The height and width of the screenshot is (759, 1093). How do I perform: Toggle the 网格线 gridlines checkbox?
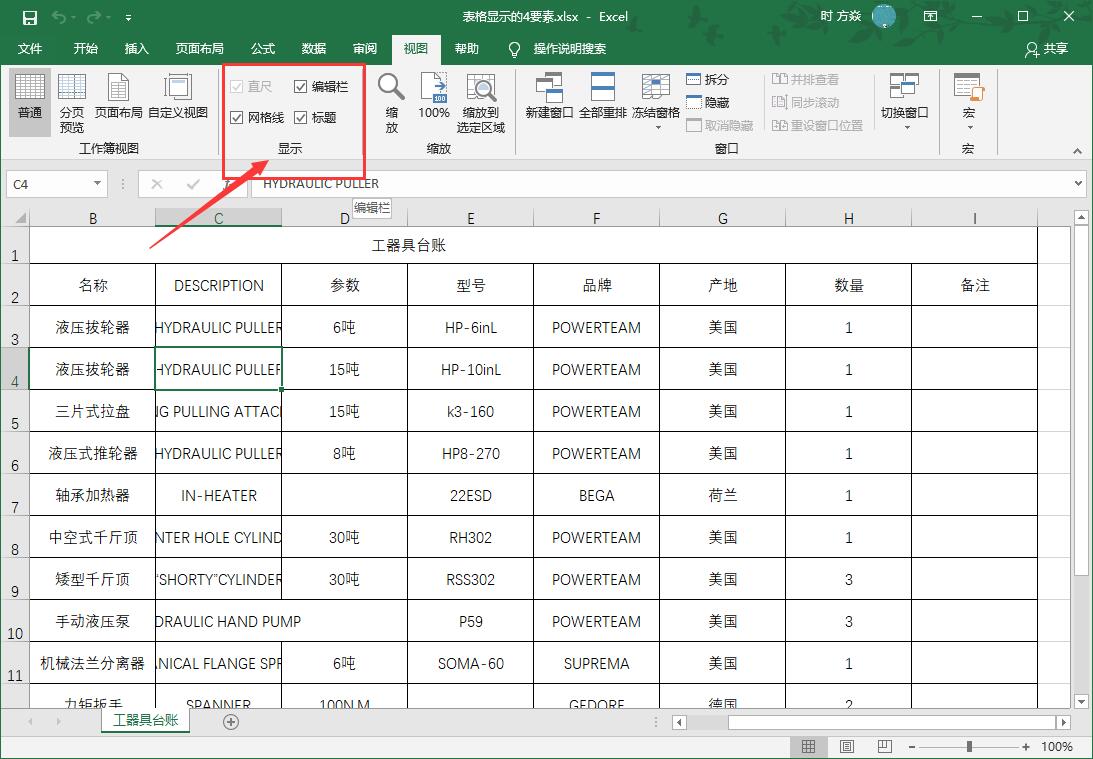pos(235,116)
